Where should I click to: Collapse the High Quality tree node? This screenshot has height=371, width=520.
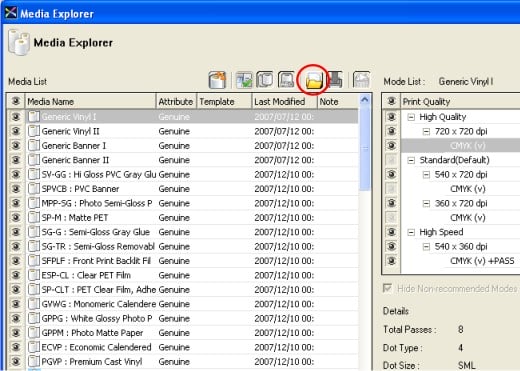pos(411,117)
